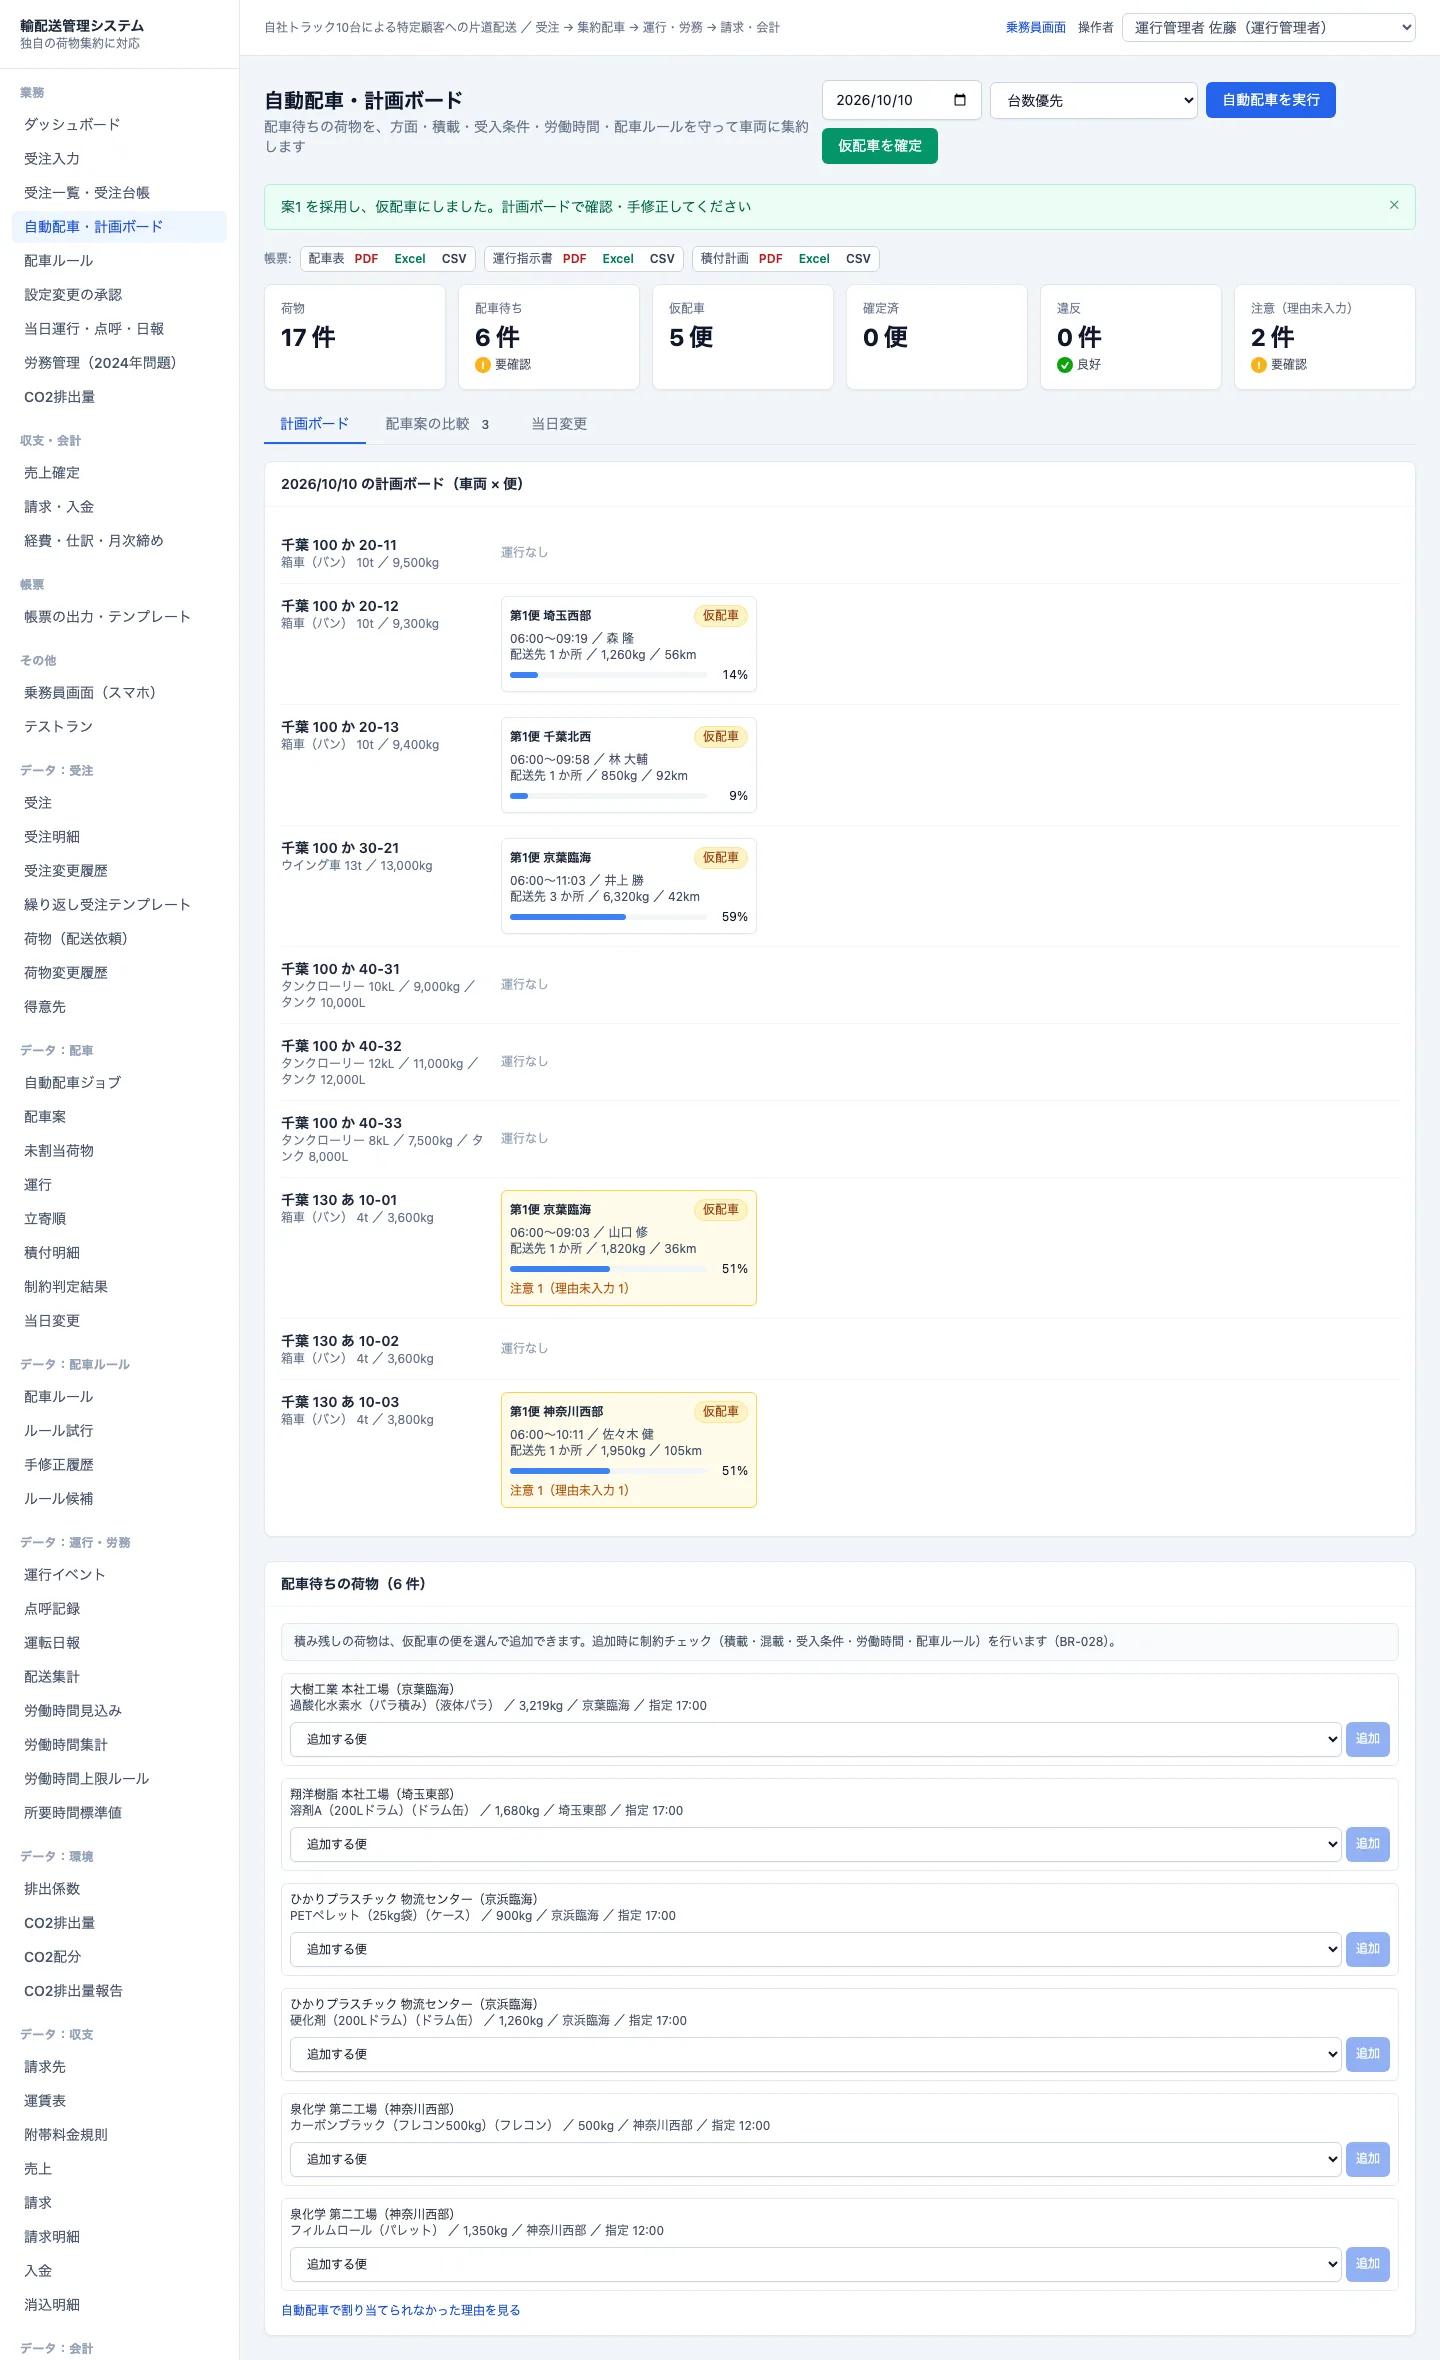
Task: Open the operator selection dropdown
Action: pyautogui.click(x=1269, y=28)
